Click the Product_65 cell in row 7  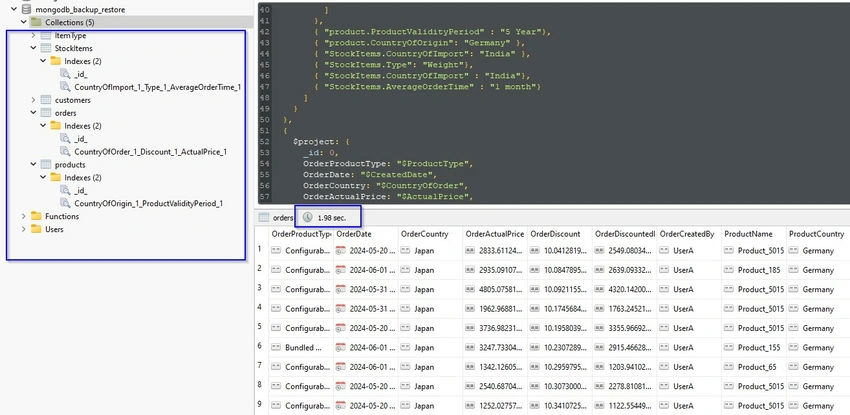tap(753, 367)
